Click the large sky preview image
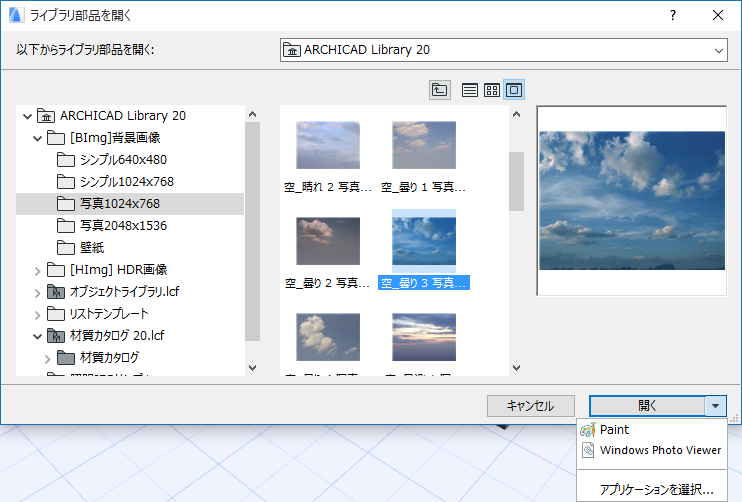Image resolution: width=742 pixels, height=502 pixels. coord(632,201)
